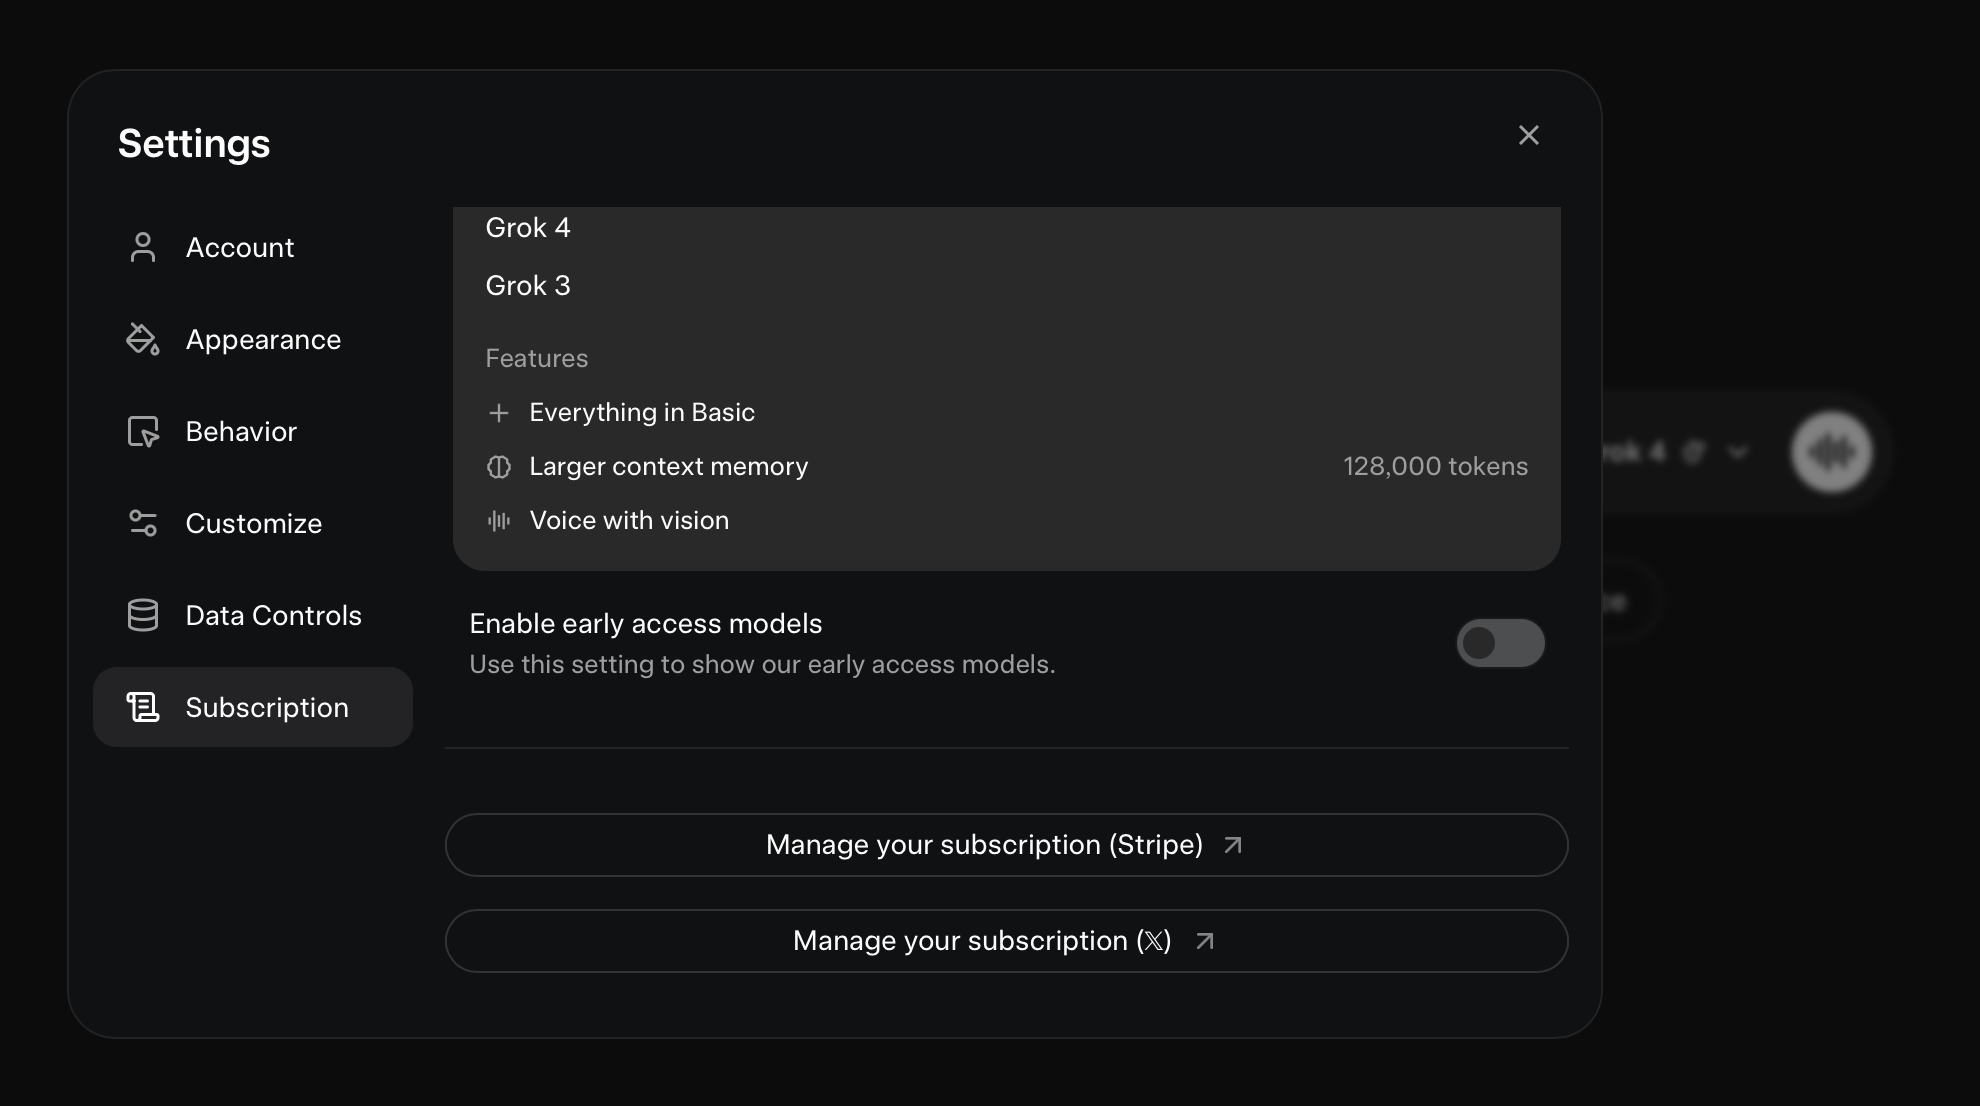Open Manage your subscription (X)

point(1006,941)
